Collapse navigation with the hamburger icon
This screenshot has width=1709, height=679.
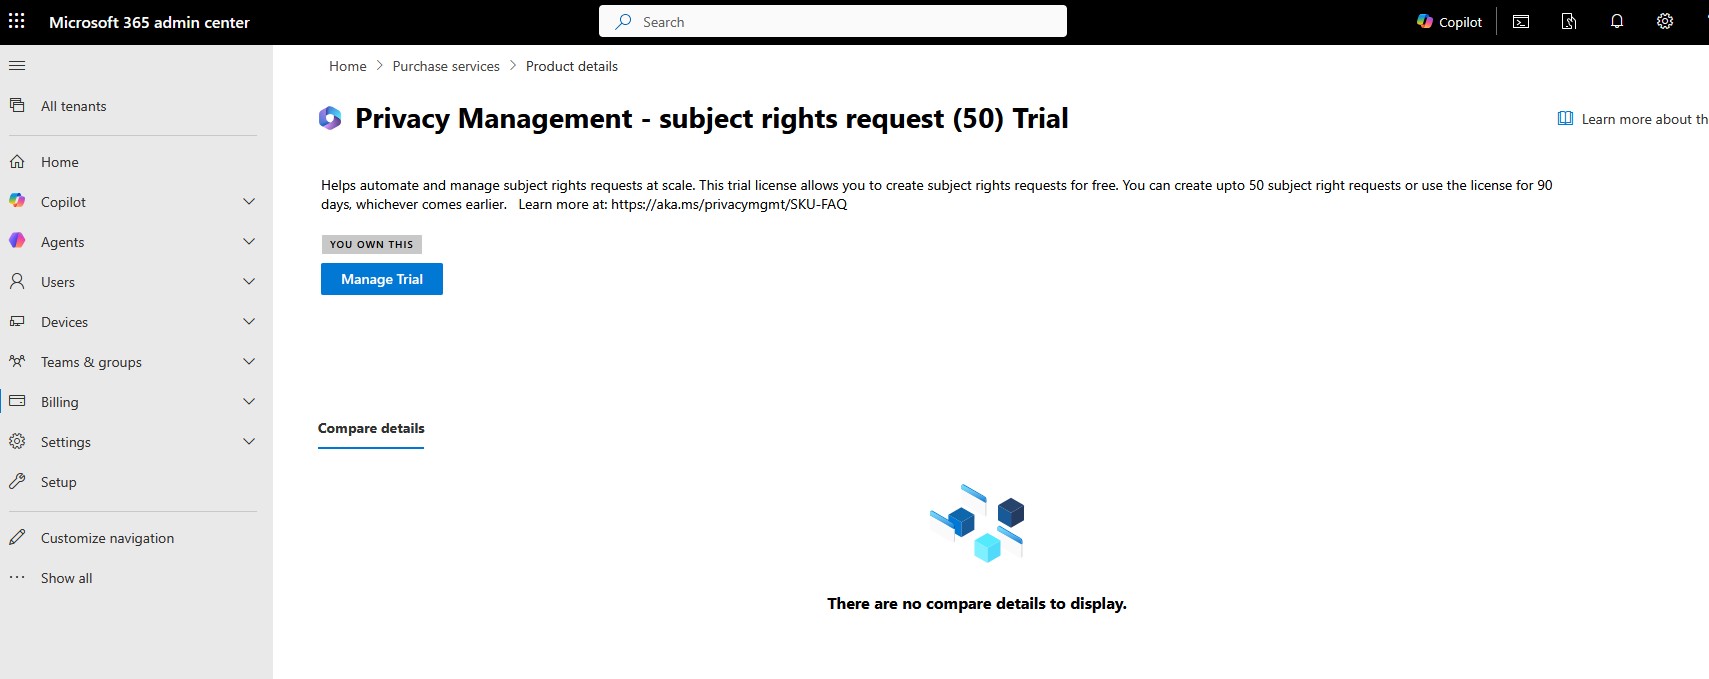pos(17,66)
